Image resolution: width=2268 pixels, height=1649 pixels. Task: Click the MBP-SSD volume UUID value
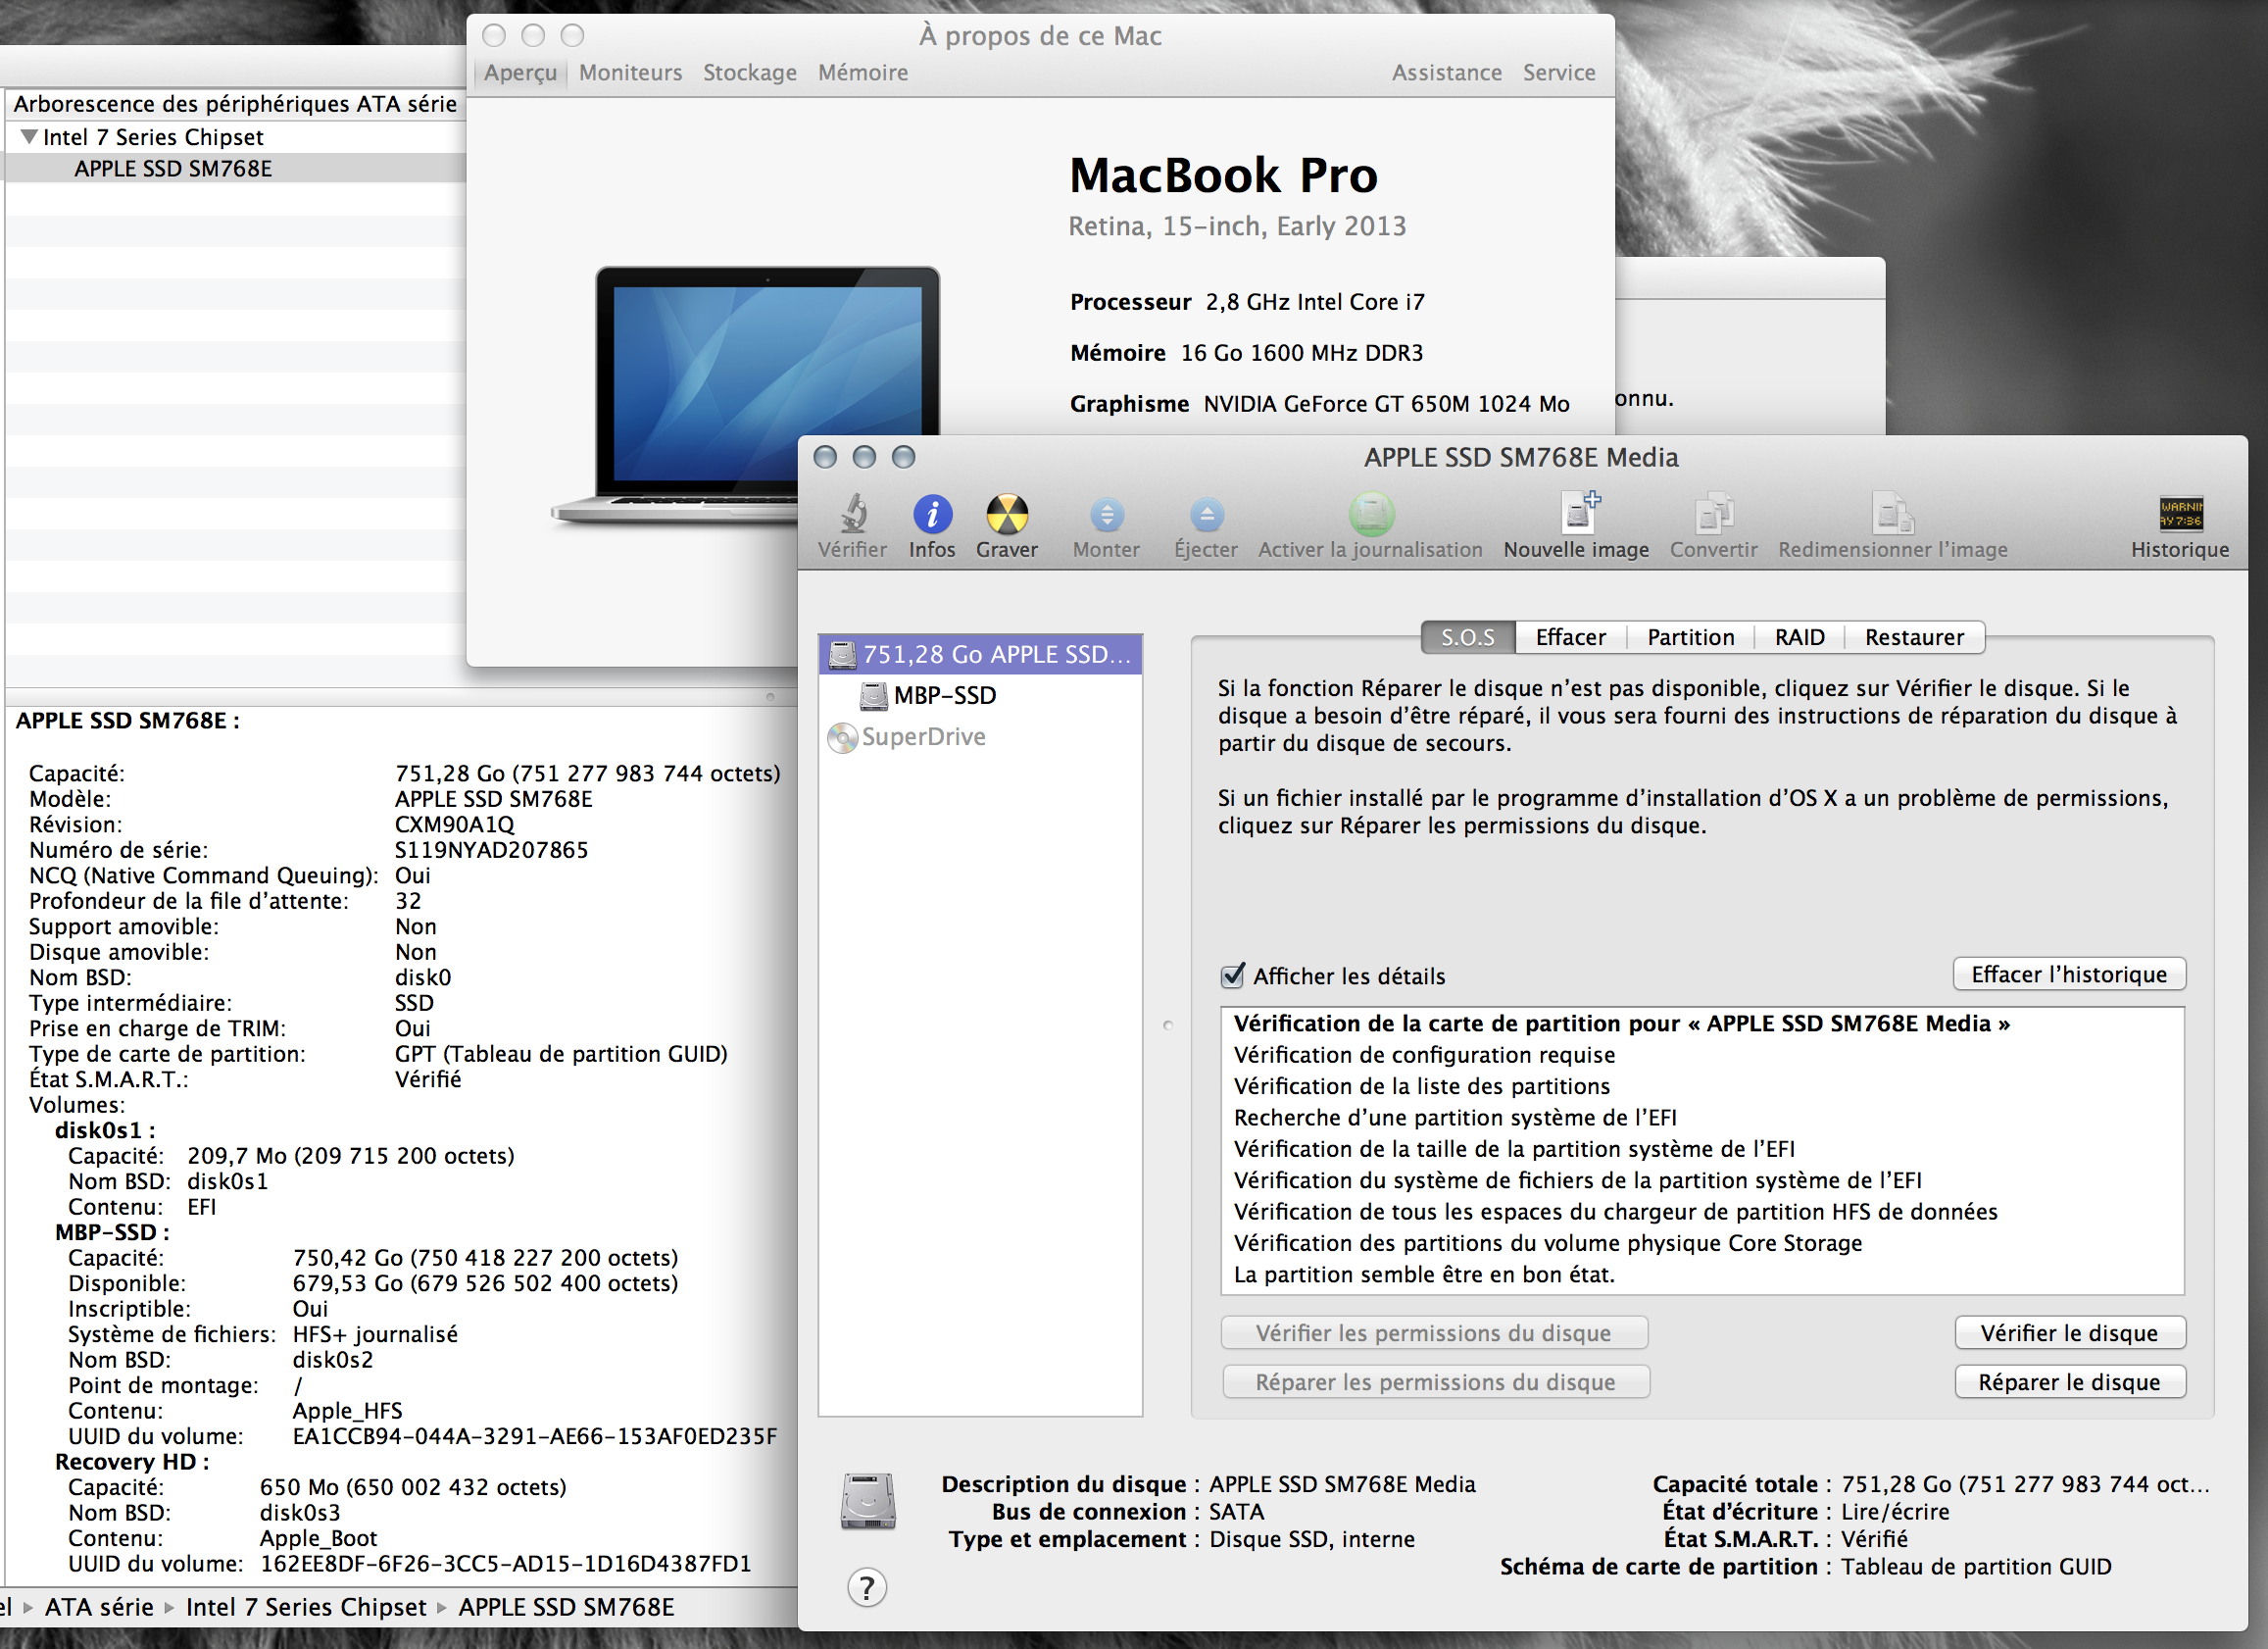tap(534, 1437)
